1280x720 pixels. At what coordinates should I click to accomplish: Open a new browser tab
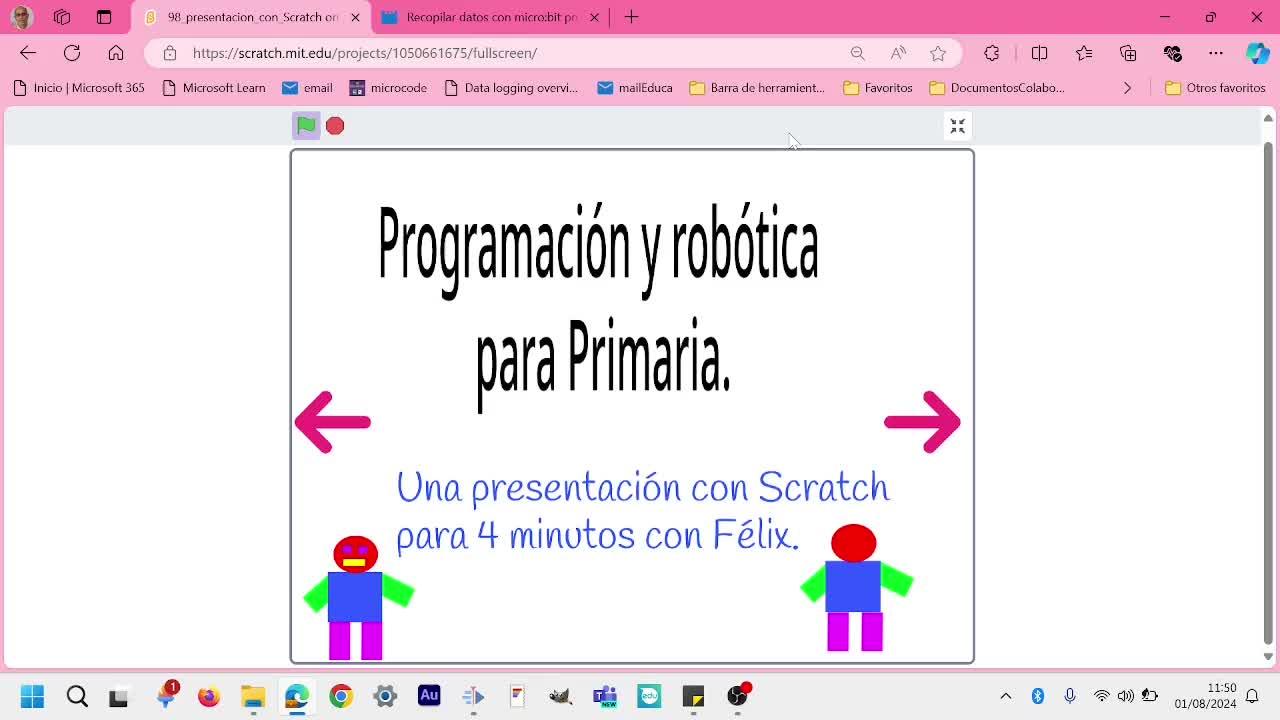(x=631, y=17)
